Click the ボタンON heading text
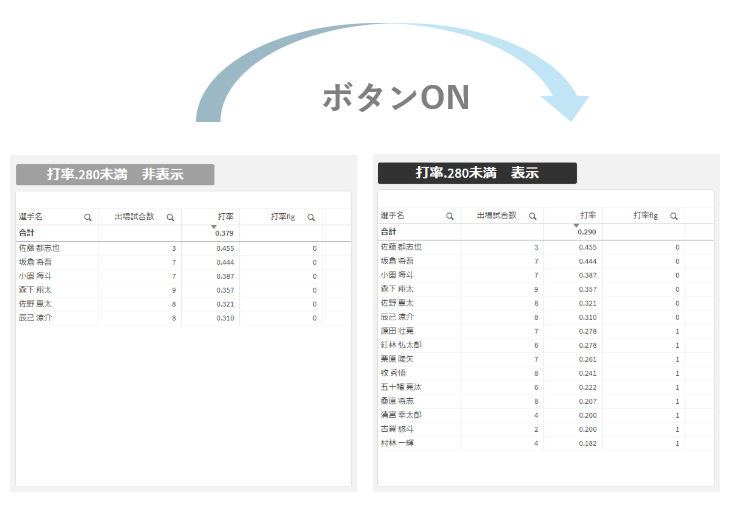 [x=395, y=97]
